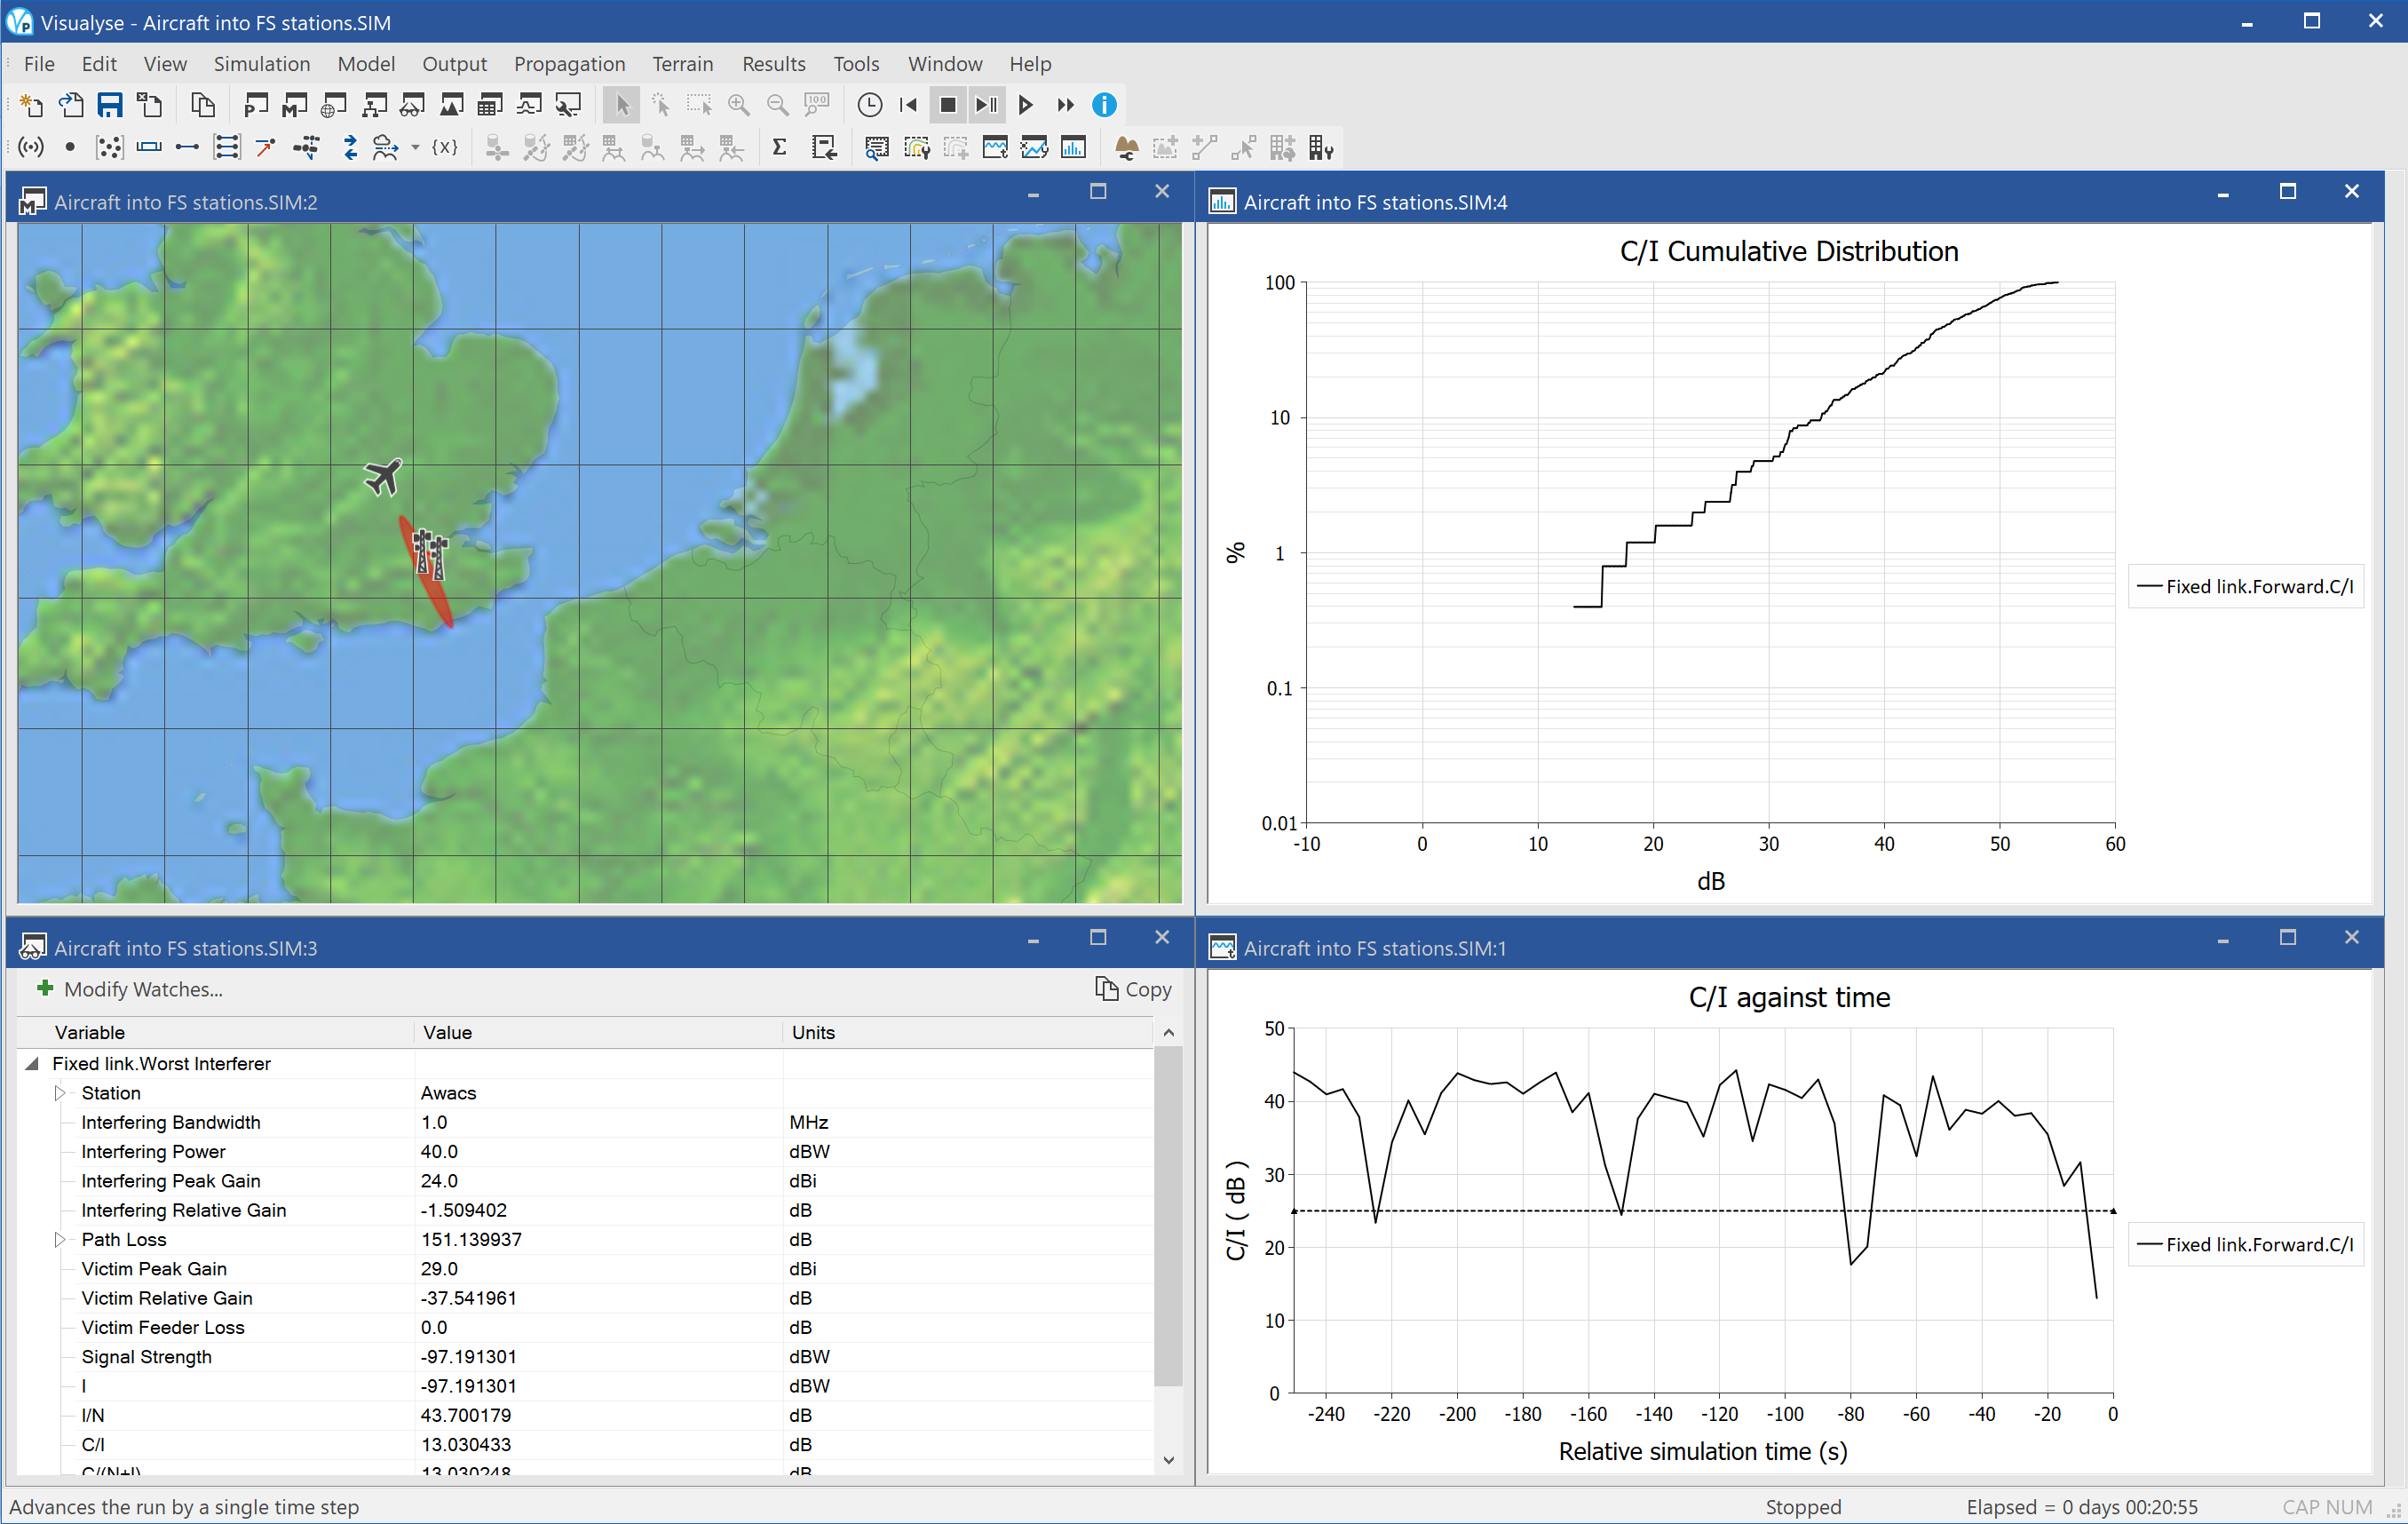
Task: Click the Copy button in SIM:3 panel
Action: 1130,988
